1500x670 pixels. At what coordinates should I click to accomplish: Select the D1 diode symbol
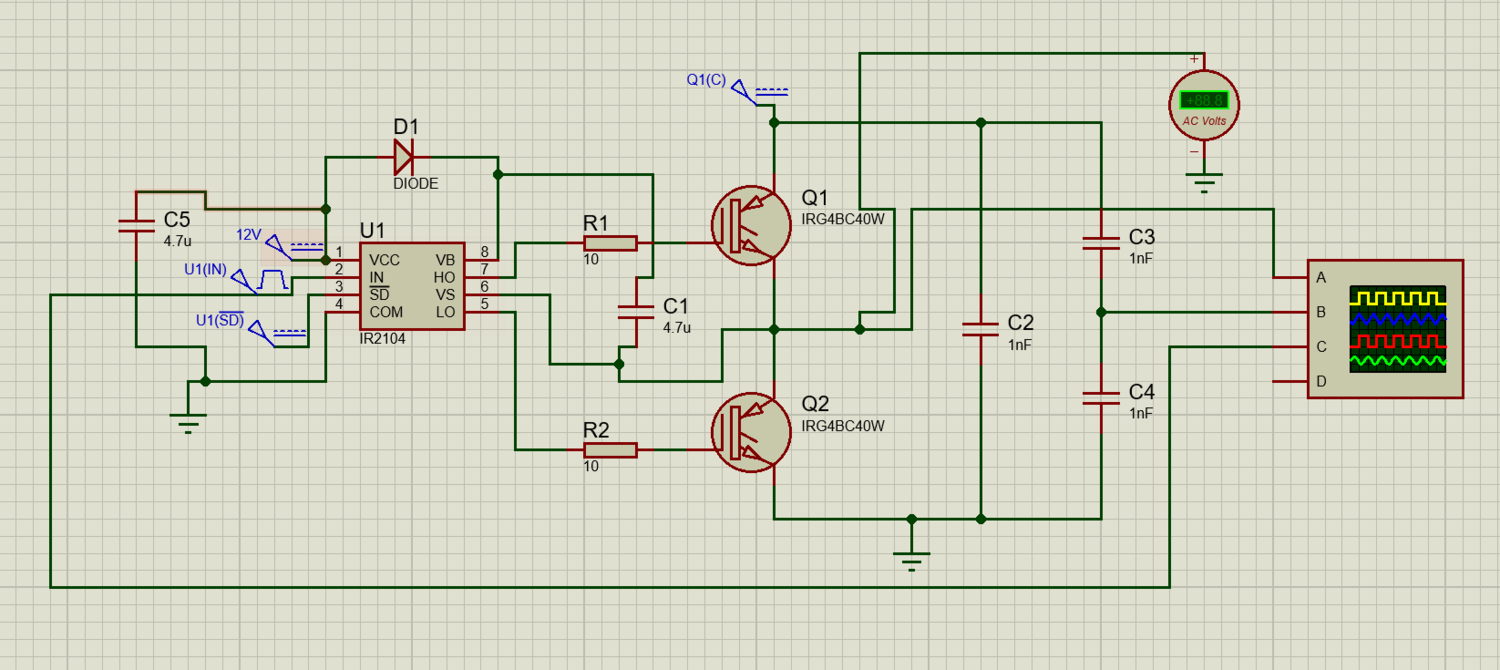tap(404, 156)
